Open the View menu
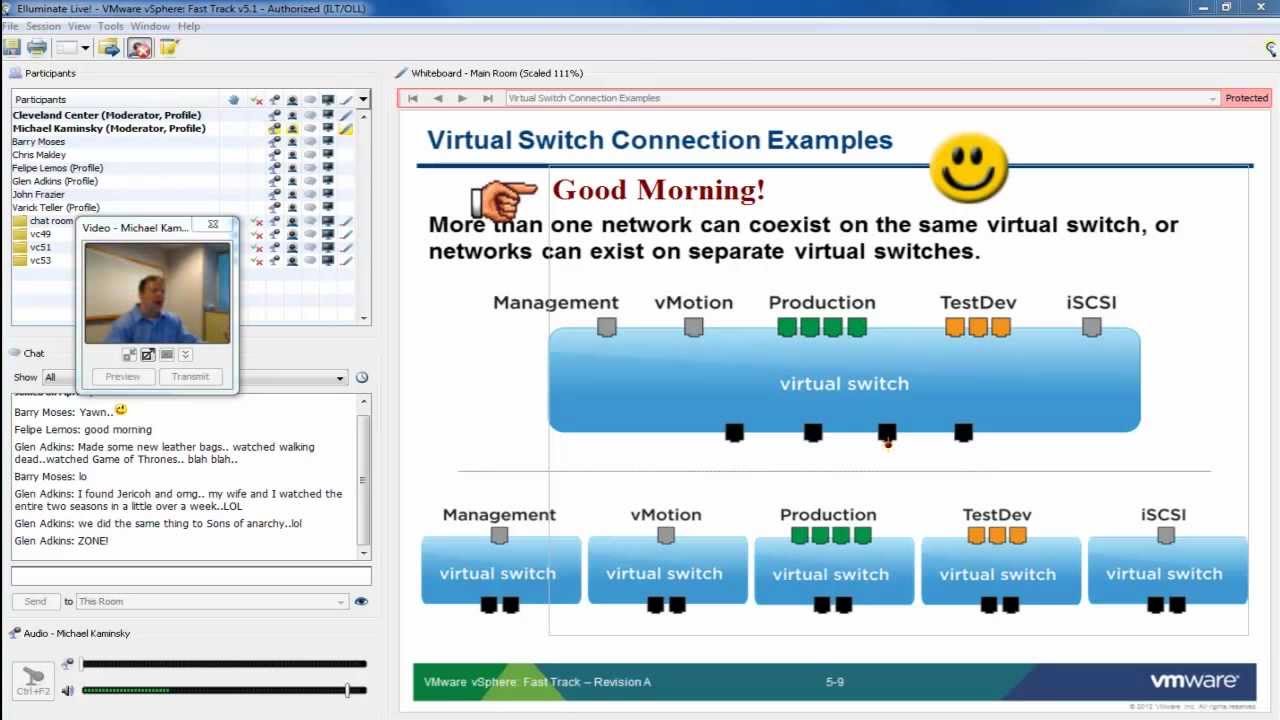 79,26
